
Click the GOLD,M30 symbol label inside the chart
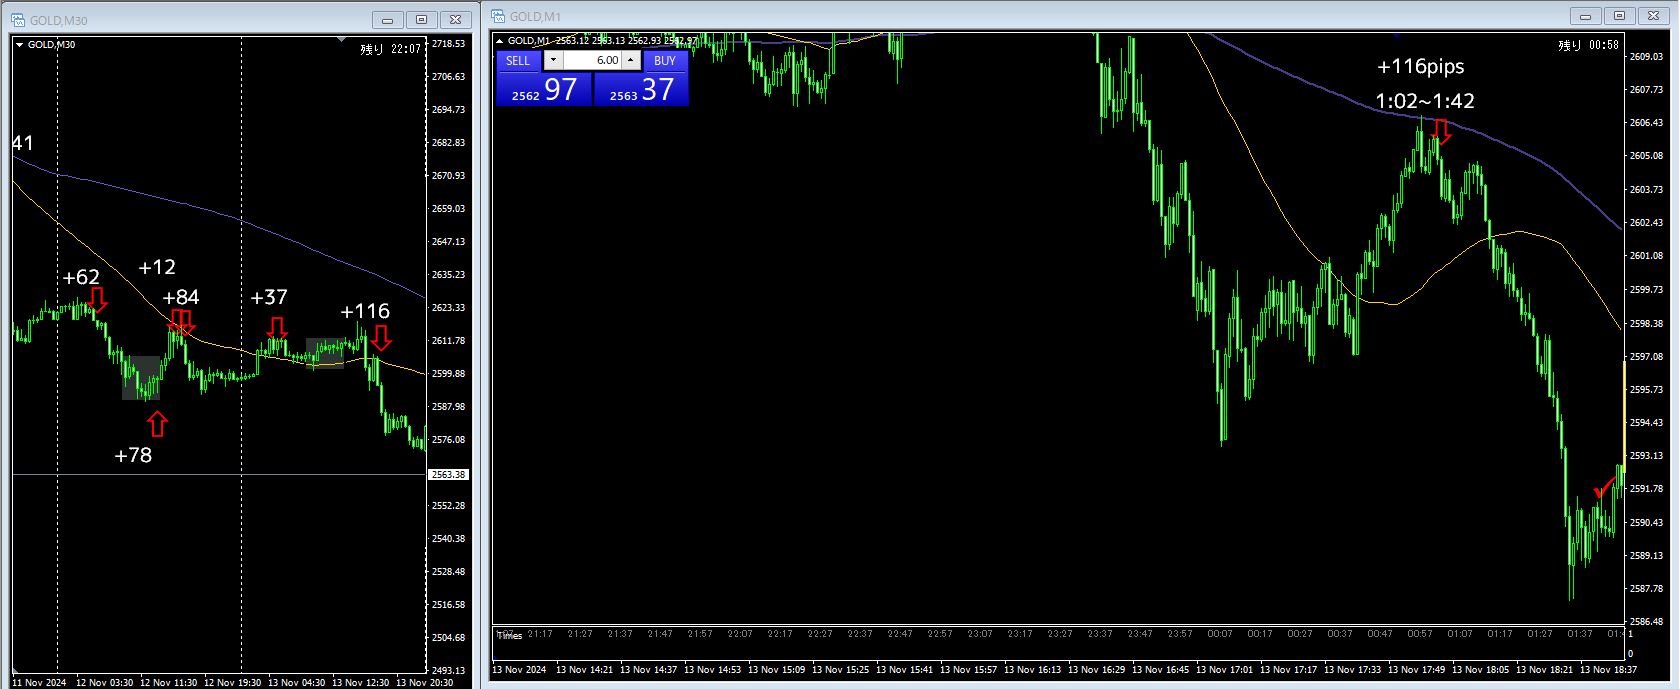click(51, 44)
